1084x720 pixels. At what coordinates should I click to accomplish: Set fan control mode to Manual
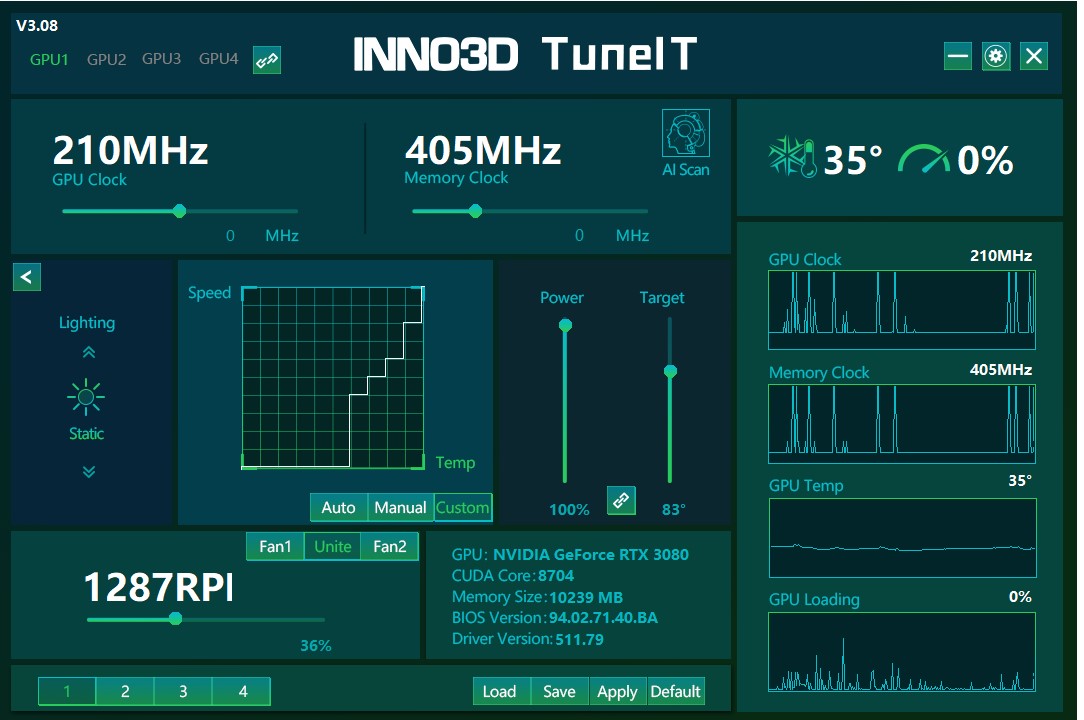click(400, 508)
